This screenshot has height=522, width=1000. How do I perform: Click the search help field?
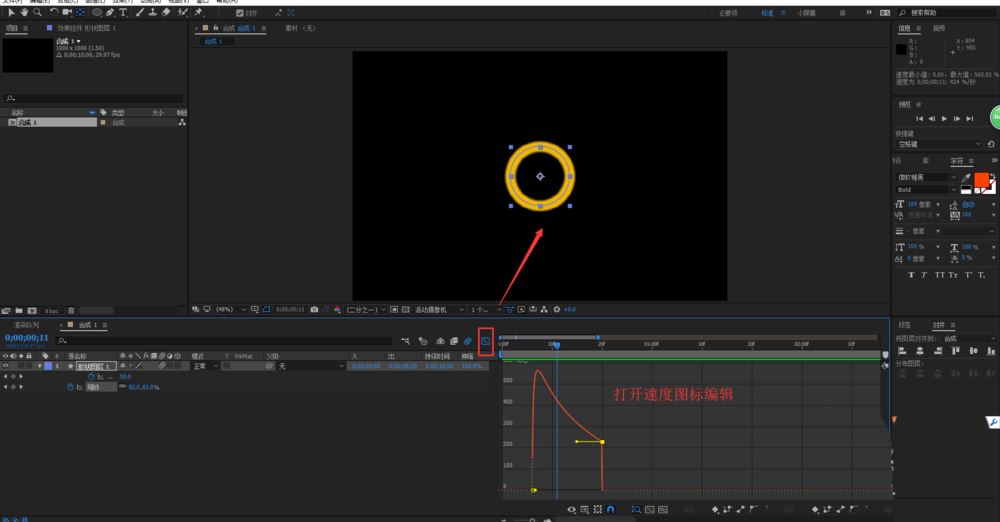click(x=946, y=13)
